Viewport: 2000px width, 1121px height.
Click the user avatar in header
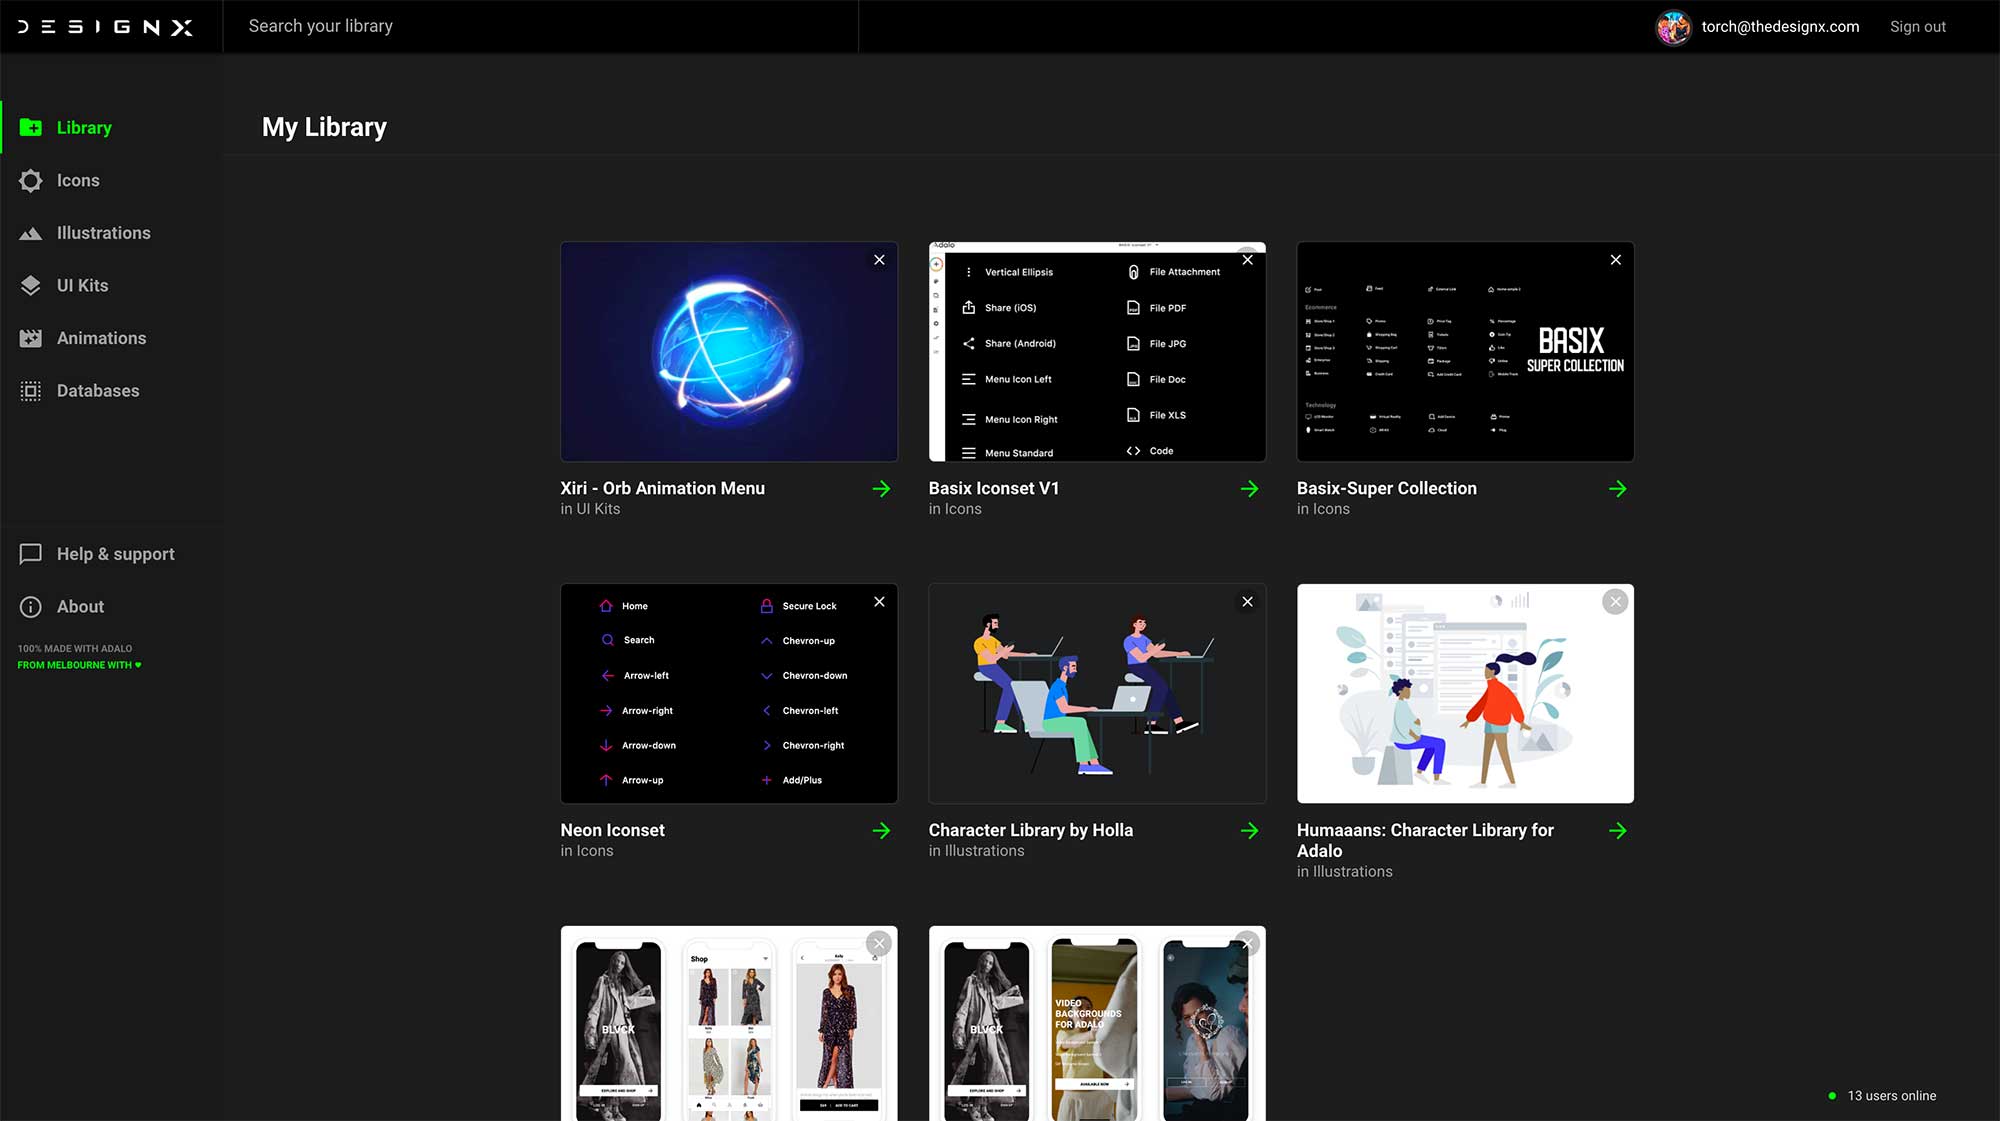(x=1673, y=27)
